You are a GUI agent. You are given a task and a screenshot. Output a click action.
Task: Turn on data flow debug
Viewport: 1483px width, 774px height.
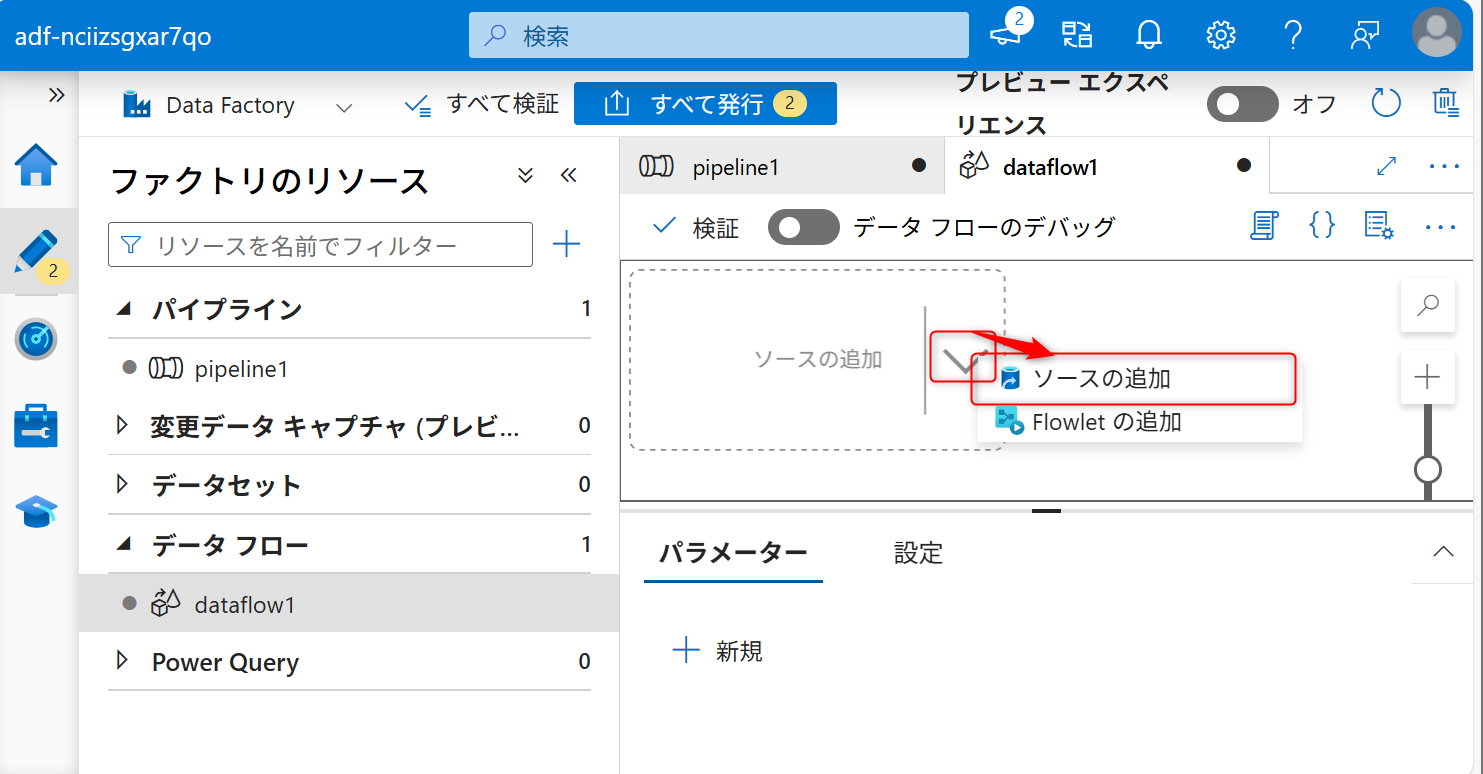point(803,227)
